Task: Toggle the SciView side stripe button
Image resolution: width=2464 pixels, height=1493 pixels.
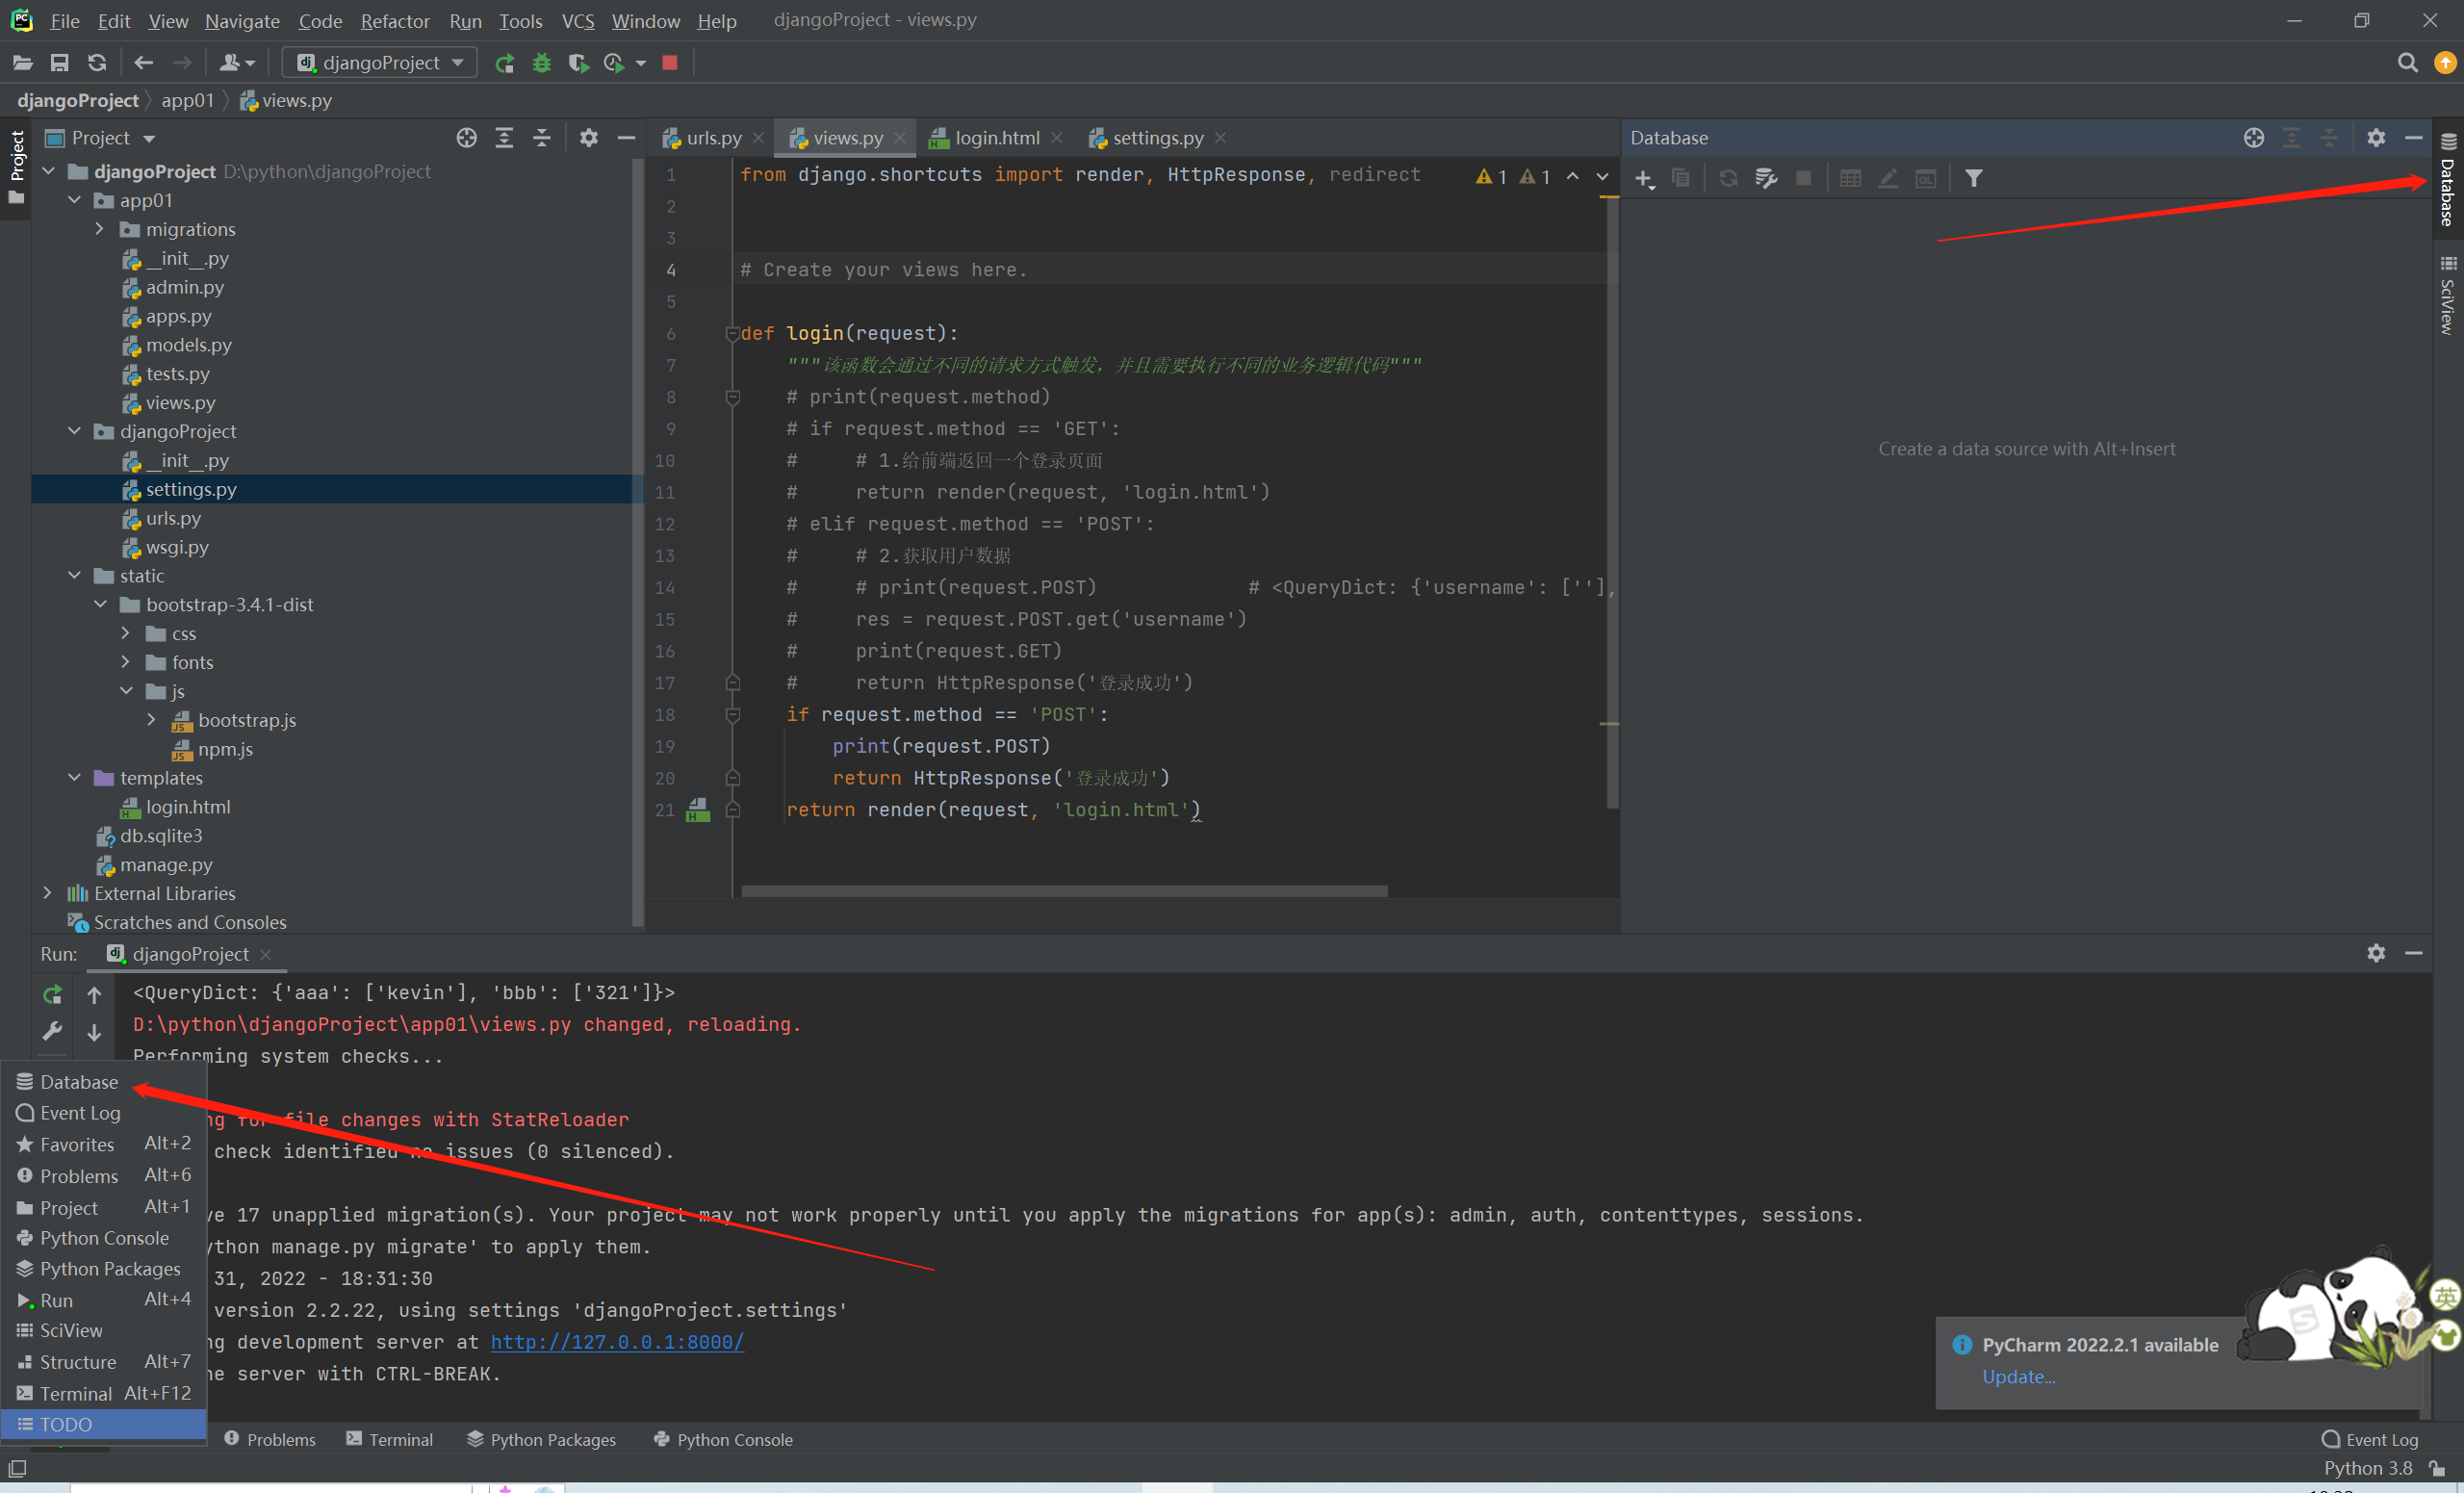Action: point(2447,296)
